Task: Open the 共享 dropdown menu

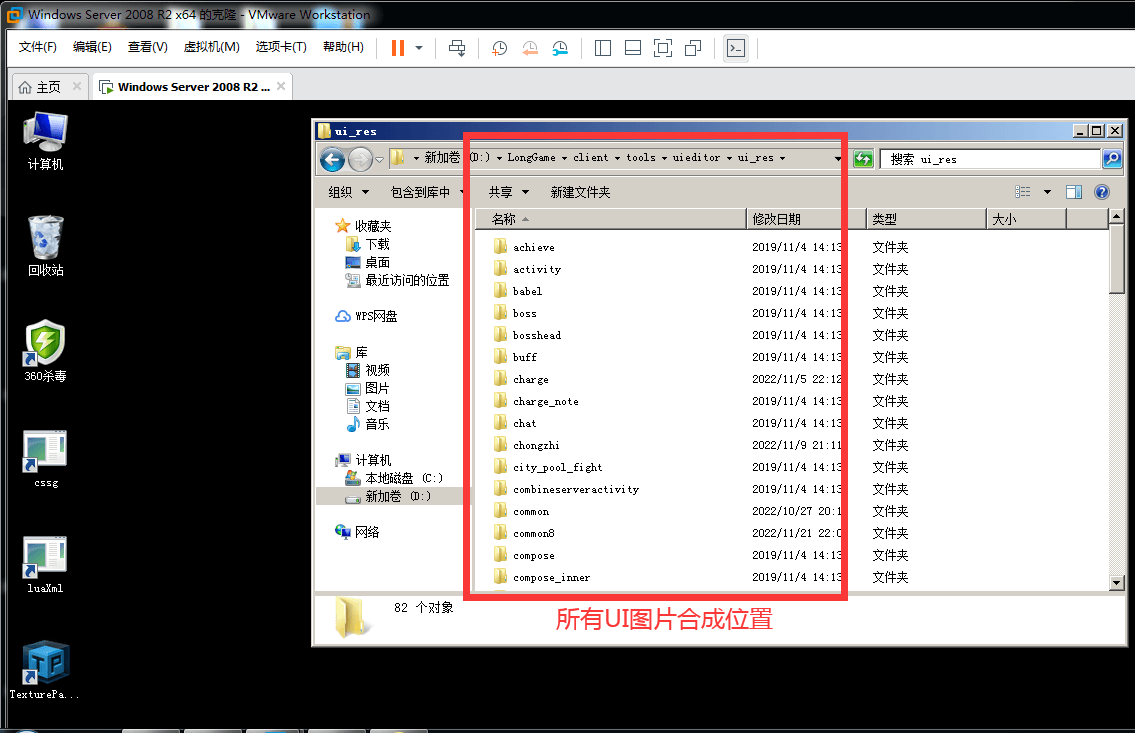Action: [x=508, y=192]
